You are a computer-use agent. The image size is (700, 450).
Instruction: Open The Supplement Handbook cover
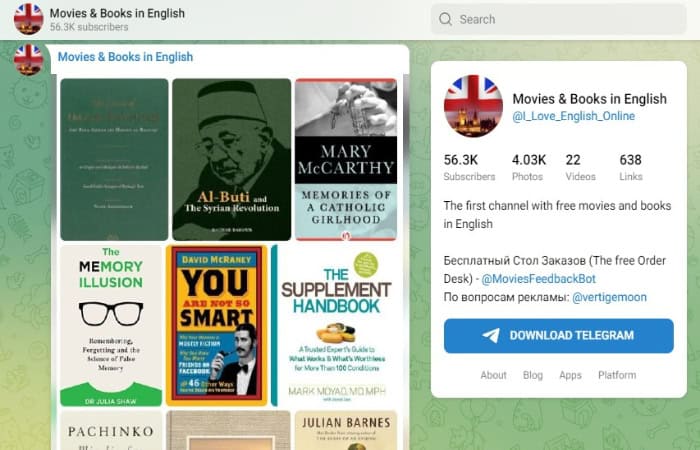click(334, 325)
